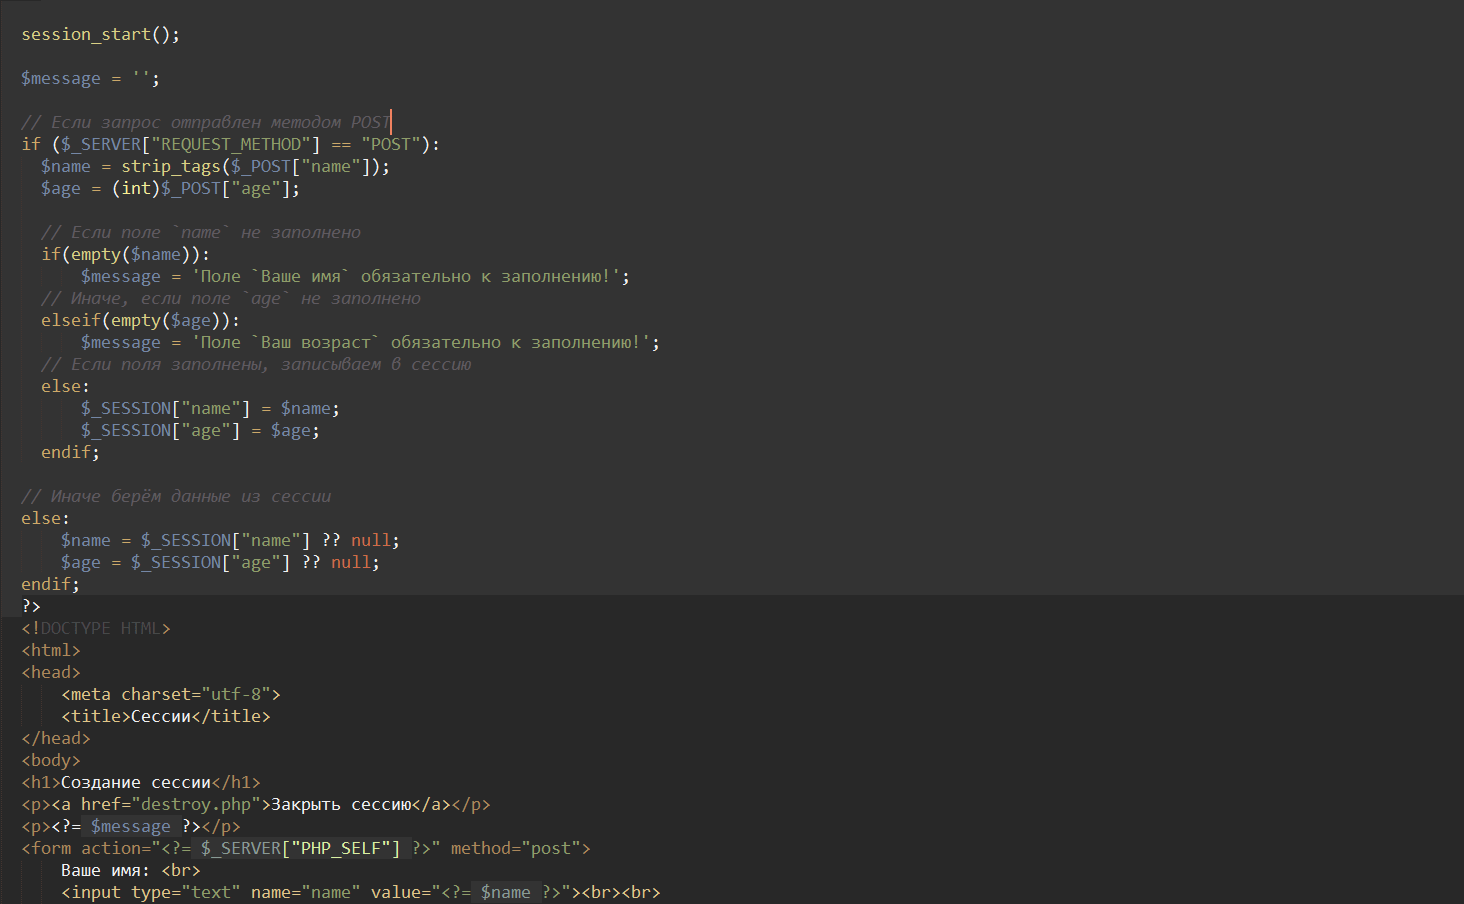Click the comment 'записываем в сессию'
The image size is (1464, 904).
click(255, 364)
